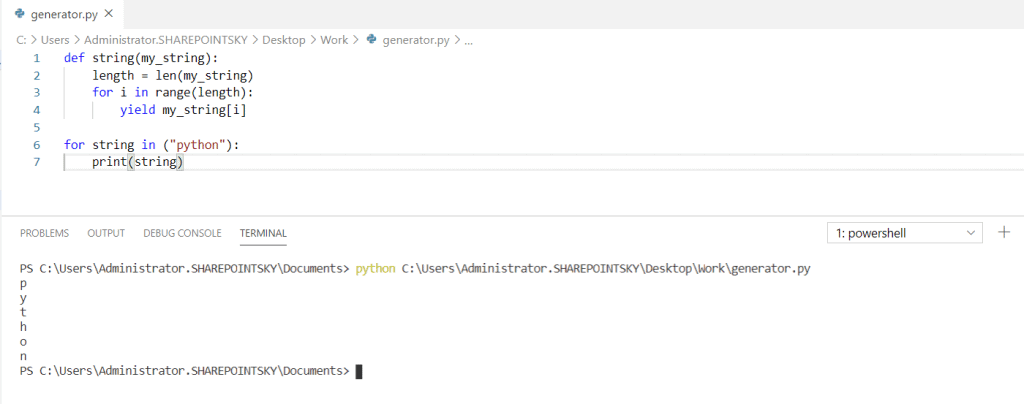Select the TERMINAL panel tab
This screenshot has height=404, width=1024.
pyautogui.click(x=263, y=233)
